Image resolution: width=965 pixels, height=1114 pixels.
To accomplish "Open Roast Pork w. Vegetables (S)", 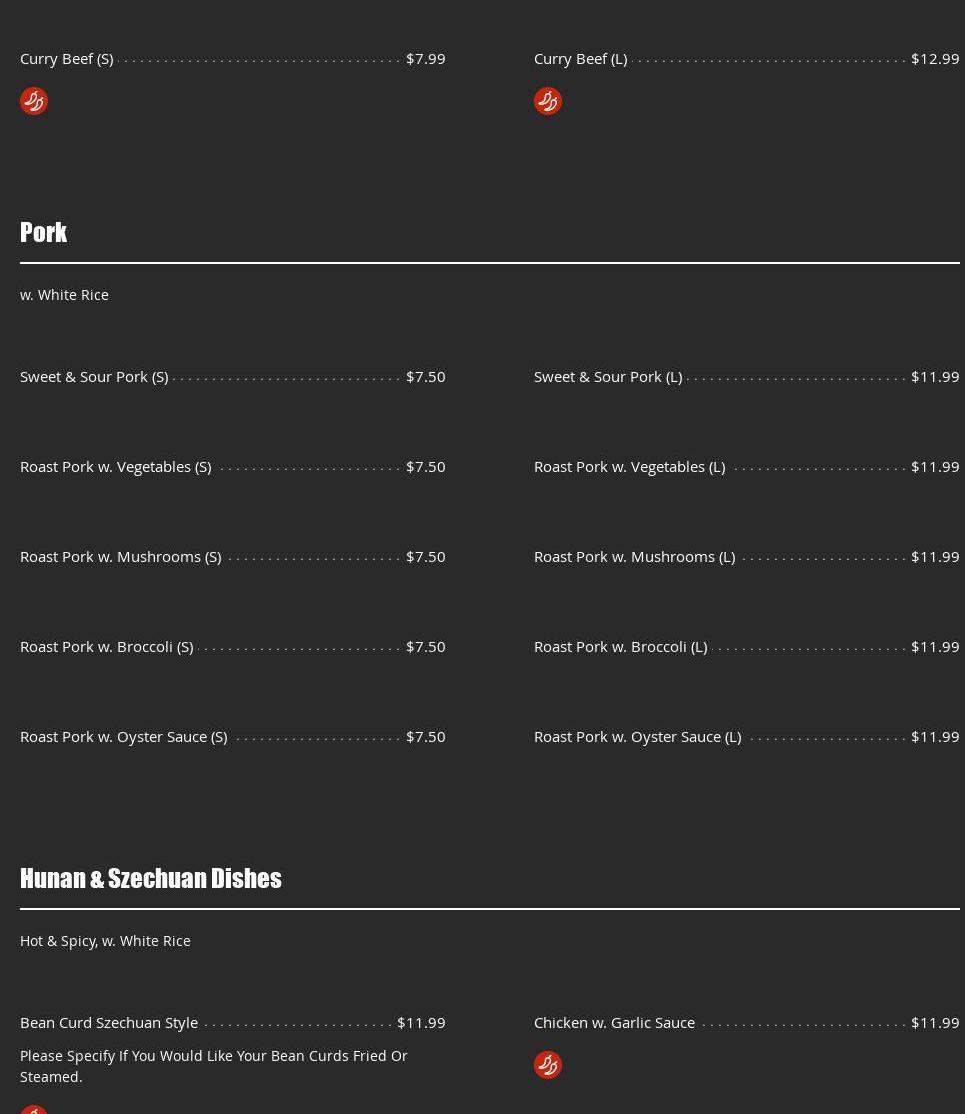I will click(x=116, y=466).
